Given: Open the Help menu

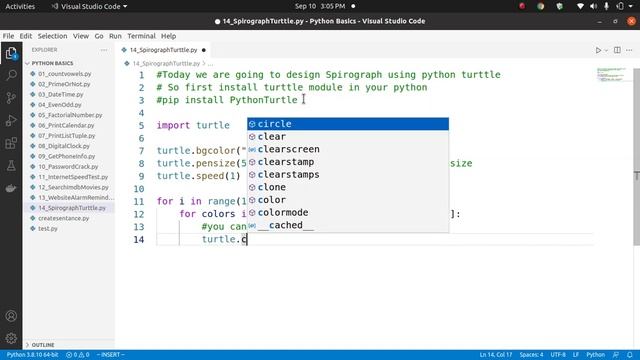Looking at the screenshot, I should click(168, 36).
